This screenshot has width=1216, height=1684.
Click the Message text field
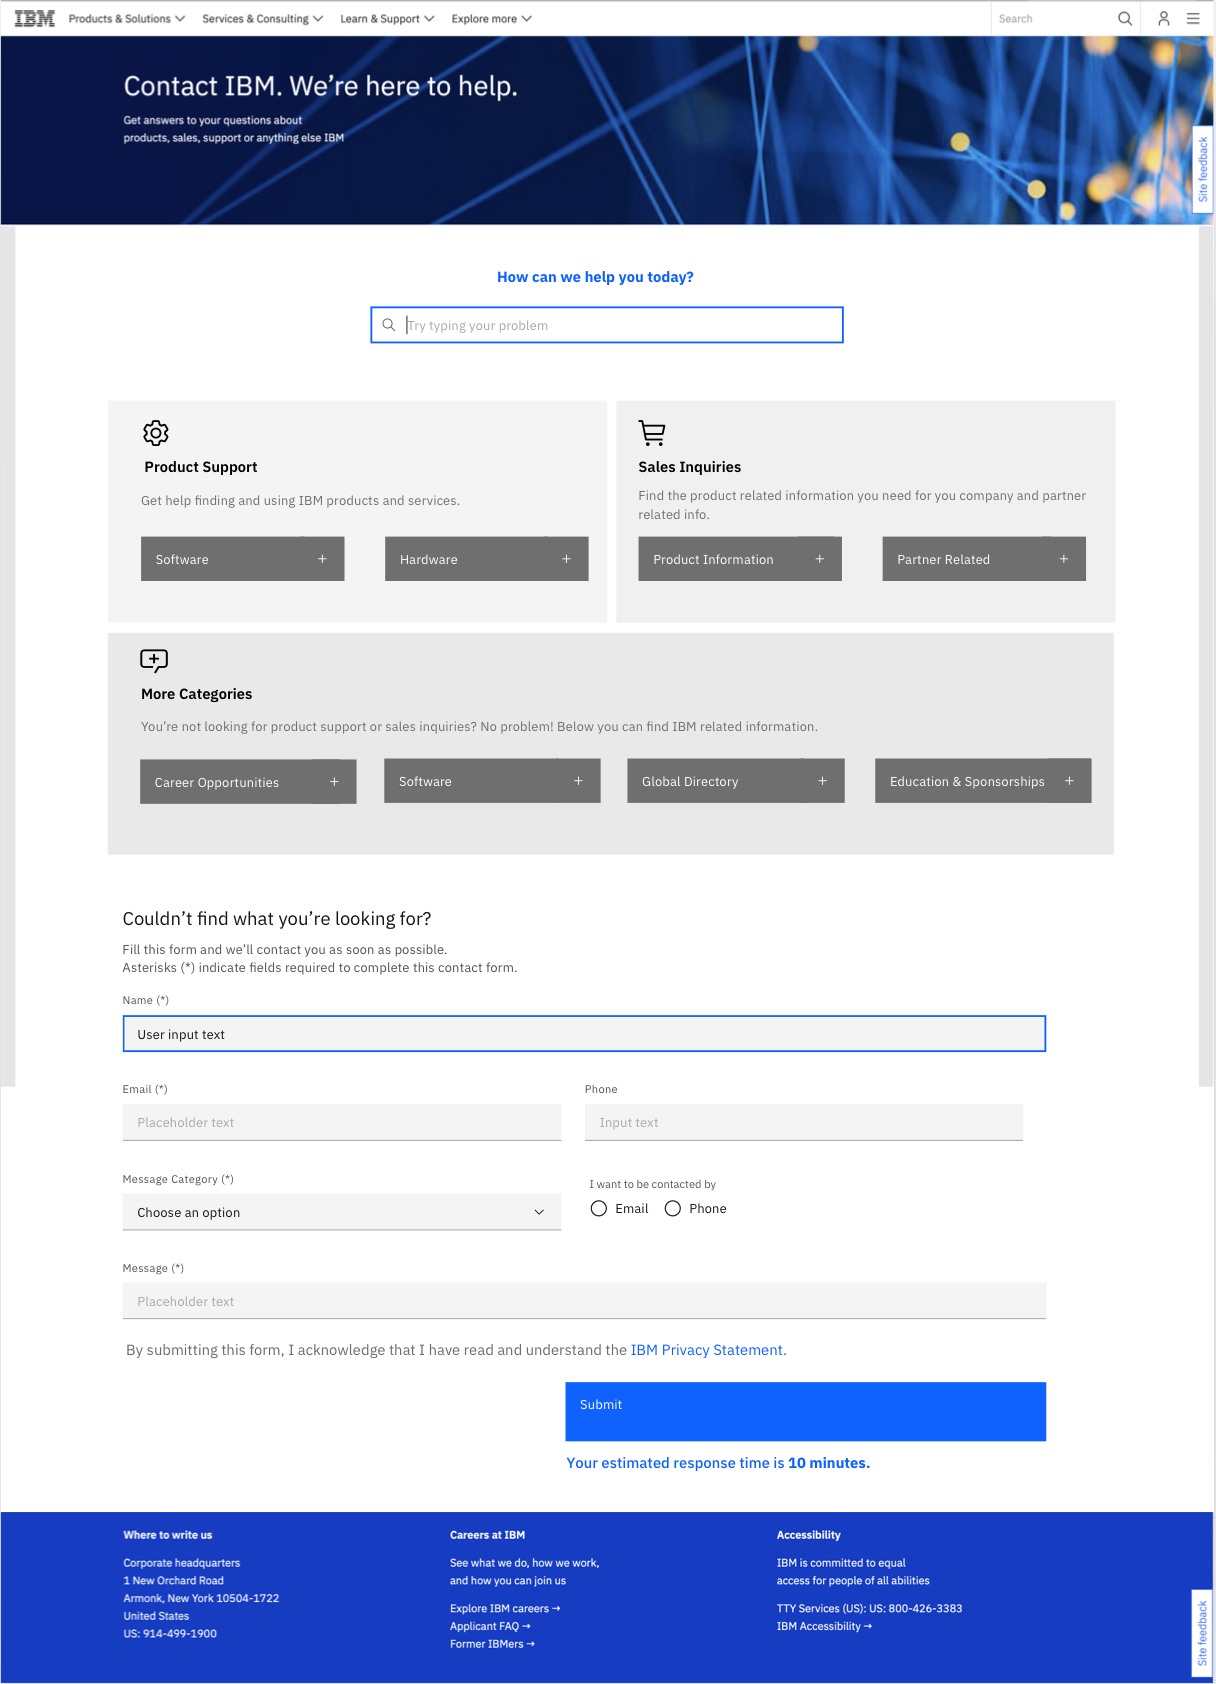[x=584, y=1301]
